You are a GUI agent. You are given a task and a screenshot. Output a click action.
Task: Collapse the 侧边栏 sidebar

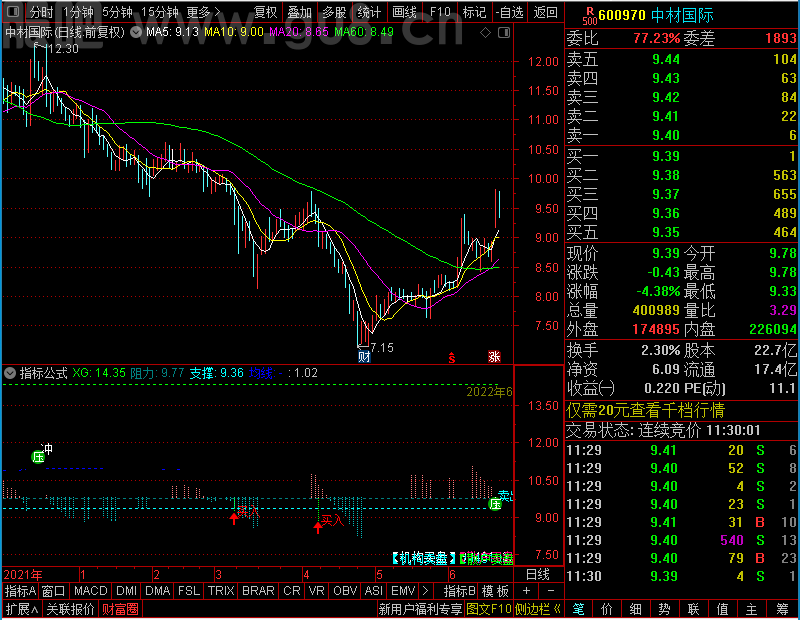click(x=538, y=609)
